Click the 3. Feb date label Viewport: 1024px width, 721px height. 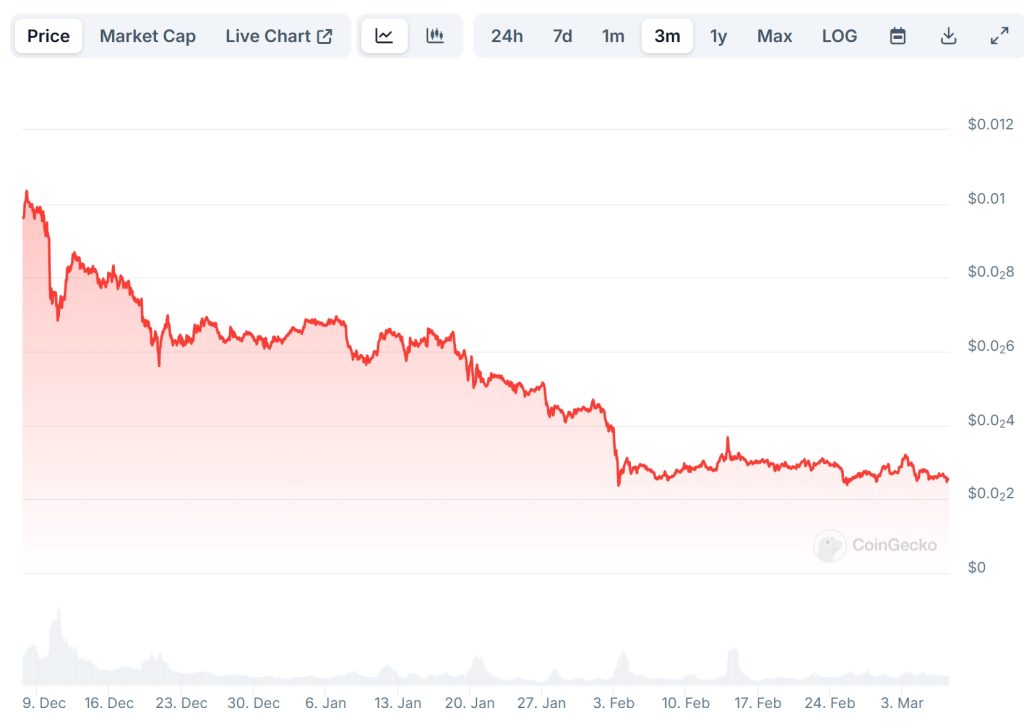613,703
